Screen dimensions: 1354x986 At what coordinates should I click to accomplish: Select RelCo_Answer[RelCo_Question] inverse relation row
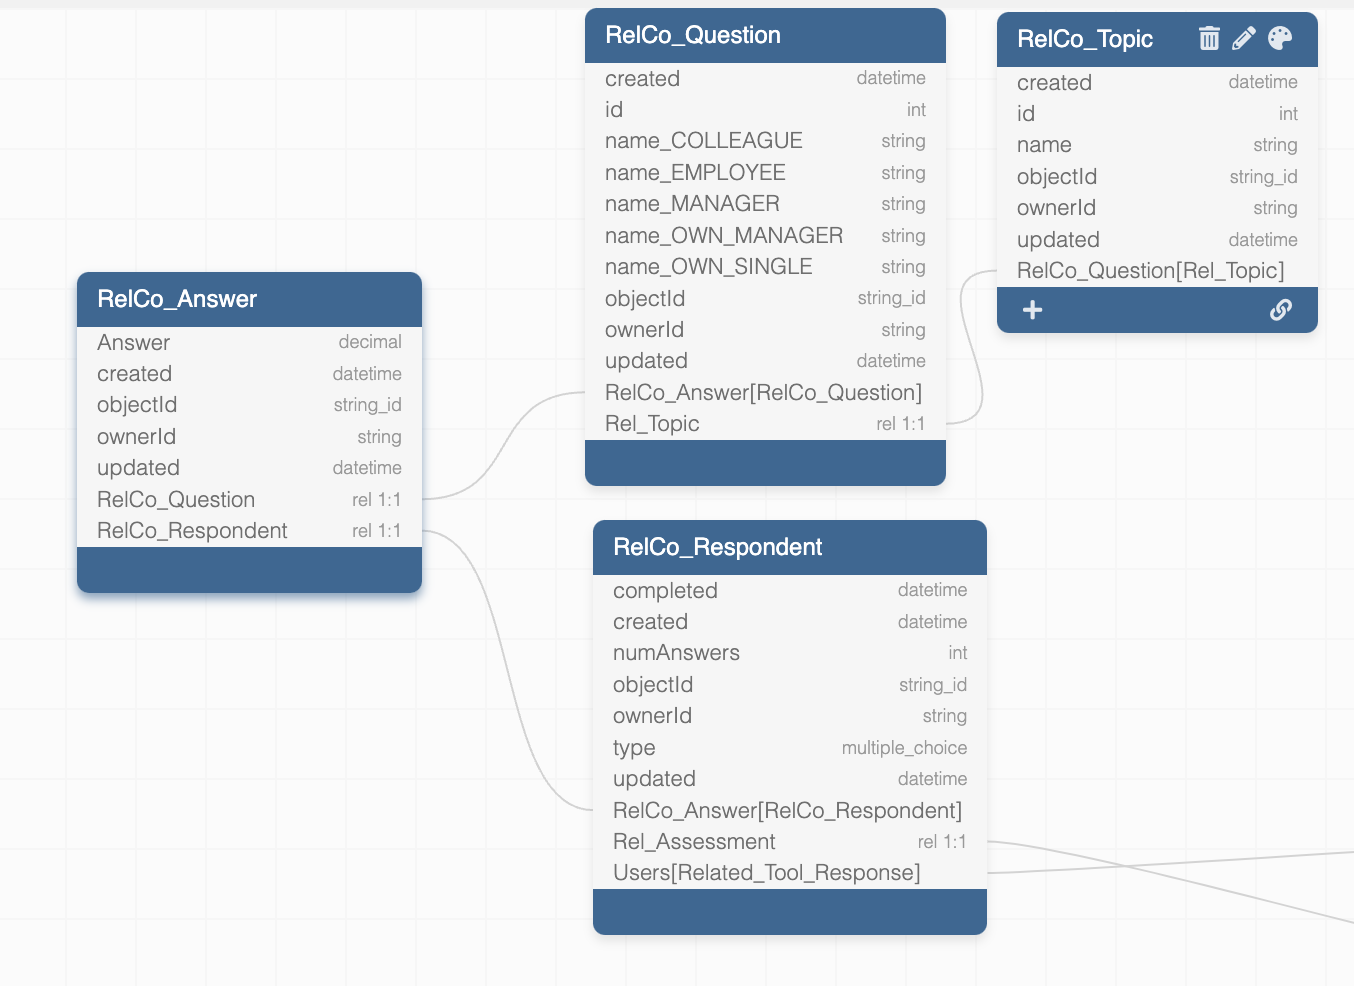coord(765,393)
